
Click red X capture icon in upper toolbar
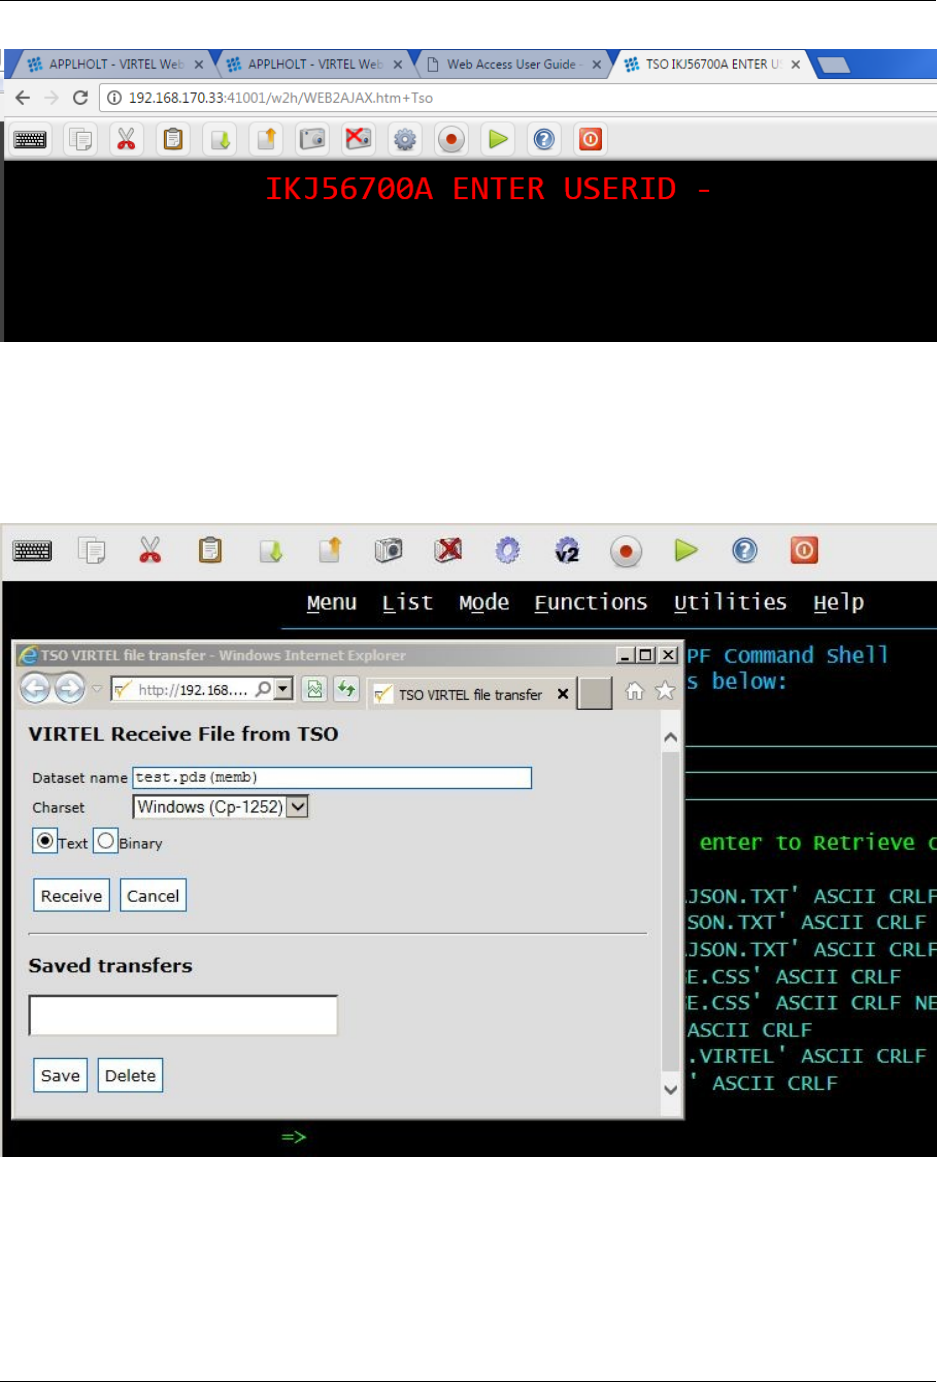tap(358, 140)
